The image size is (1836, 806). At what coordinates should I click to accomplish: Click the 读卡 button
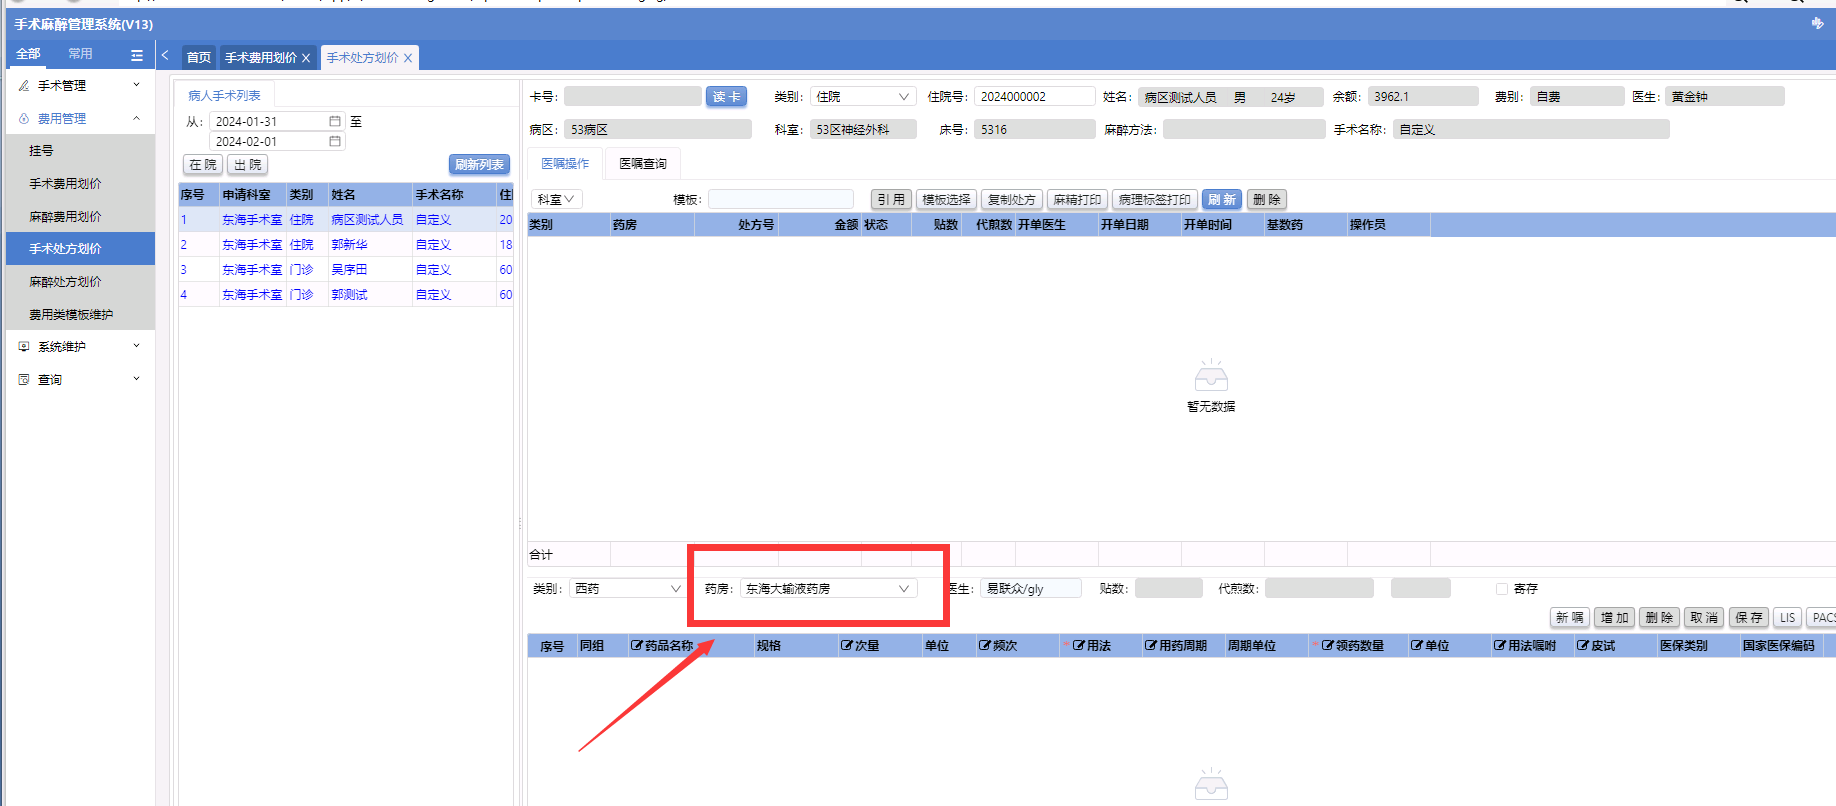[726, 97]
